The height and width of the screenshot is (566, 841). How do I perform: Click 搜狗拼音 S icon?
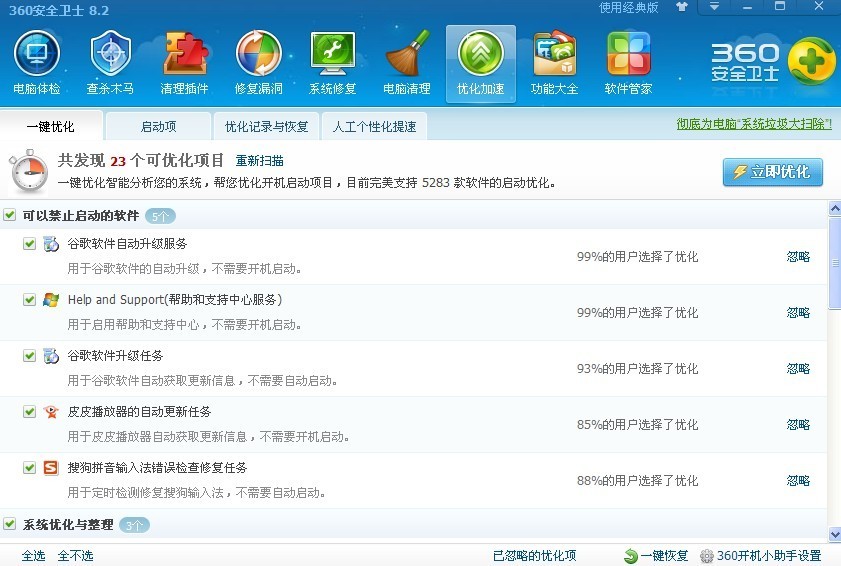[x=51, y=467]
